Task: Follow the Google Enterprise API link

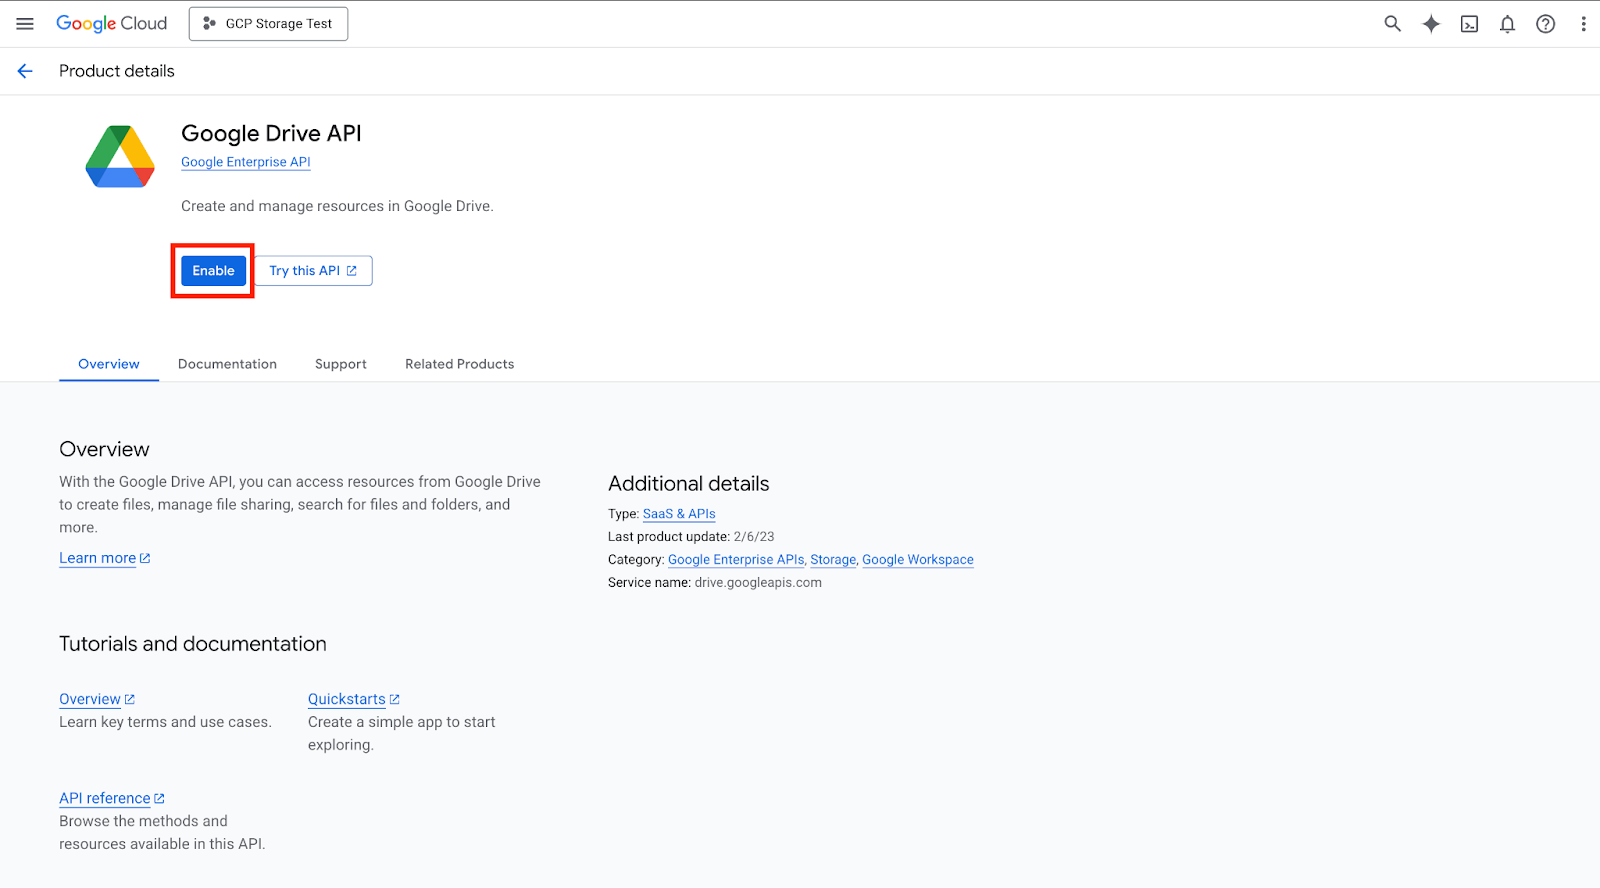Action: coord(245,162)
